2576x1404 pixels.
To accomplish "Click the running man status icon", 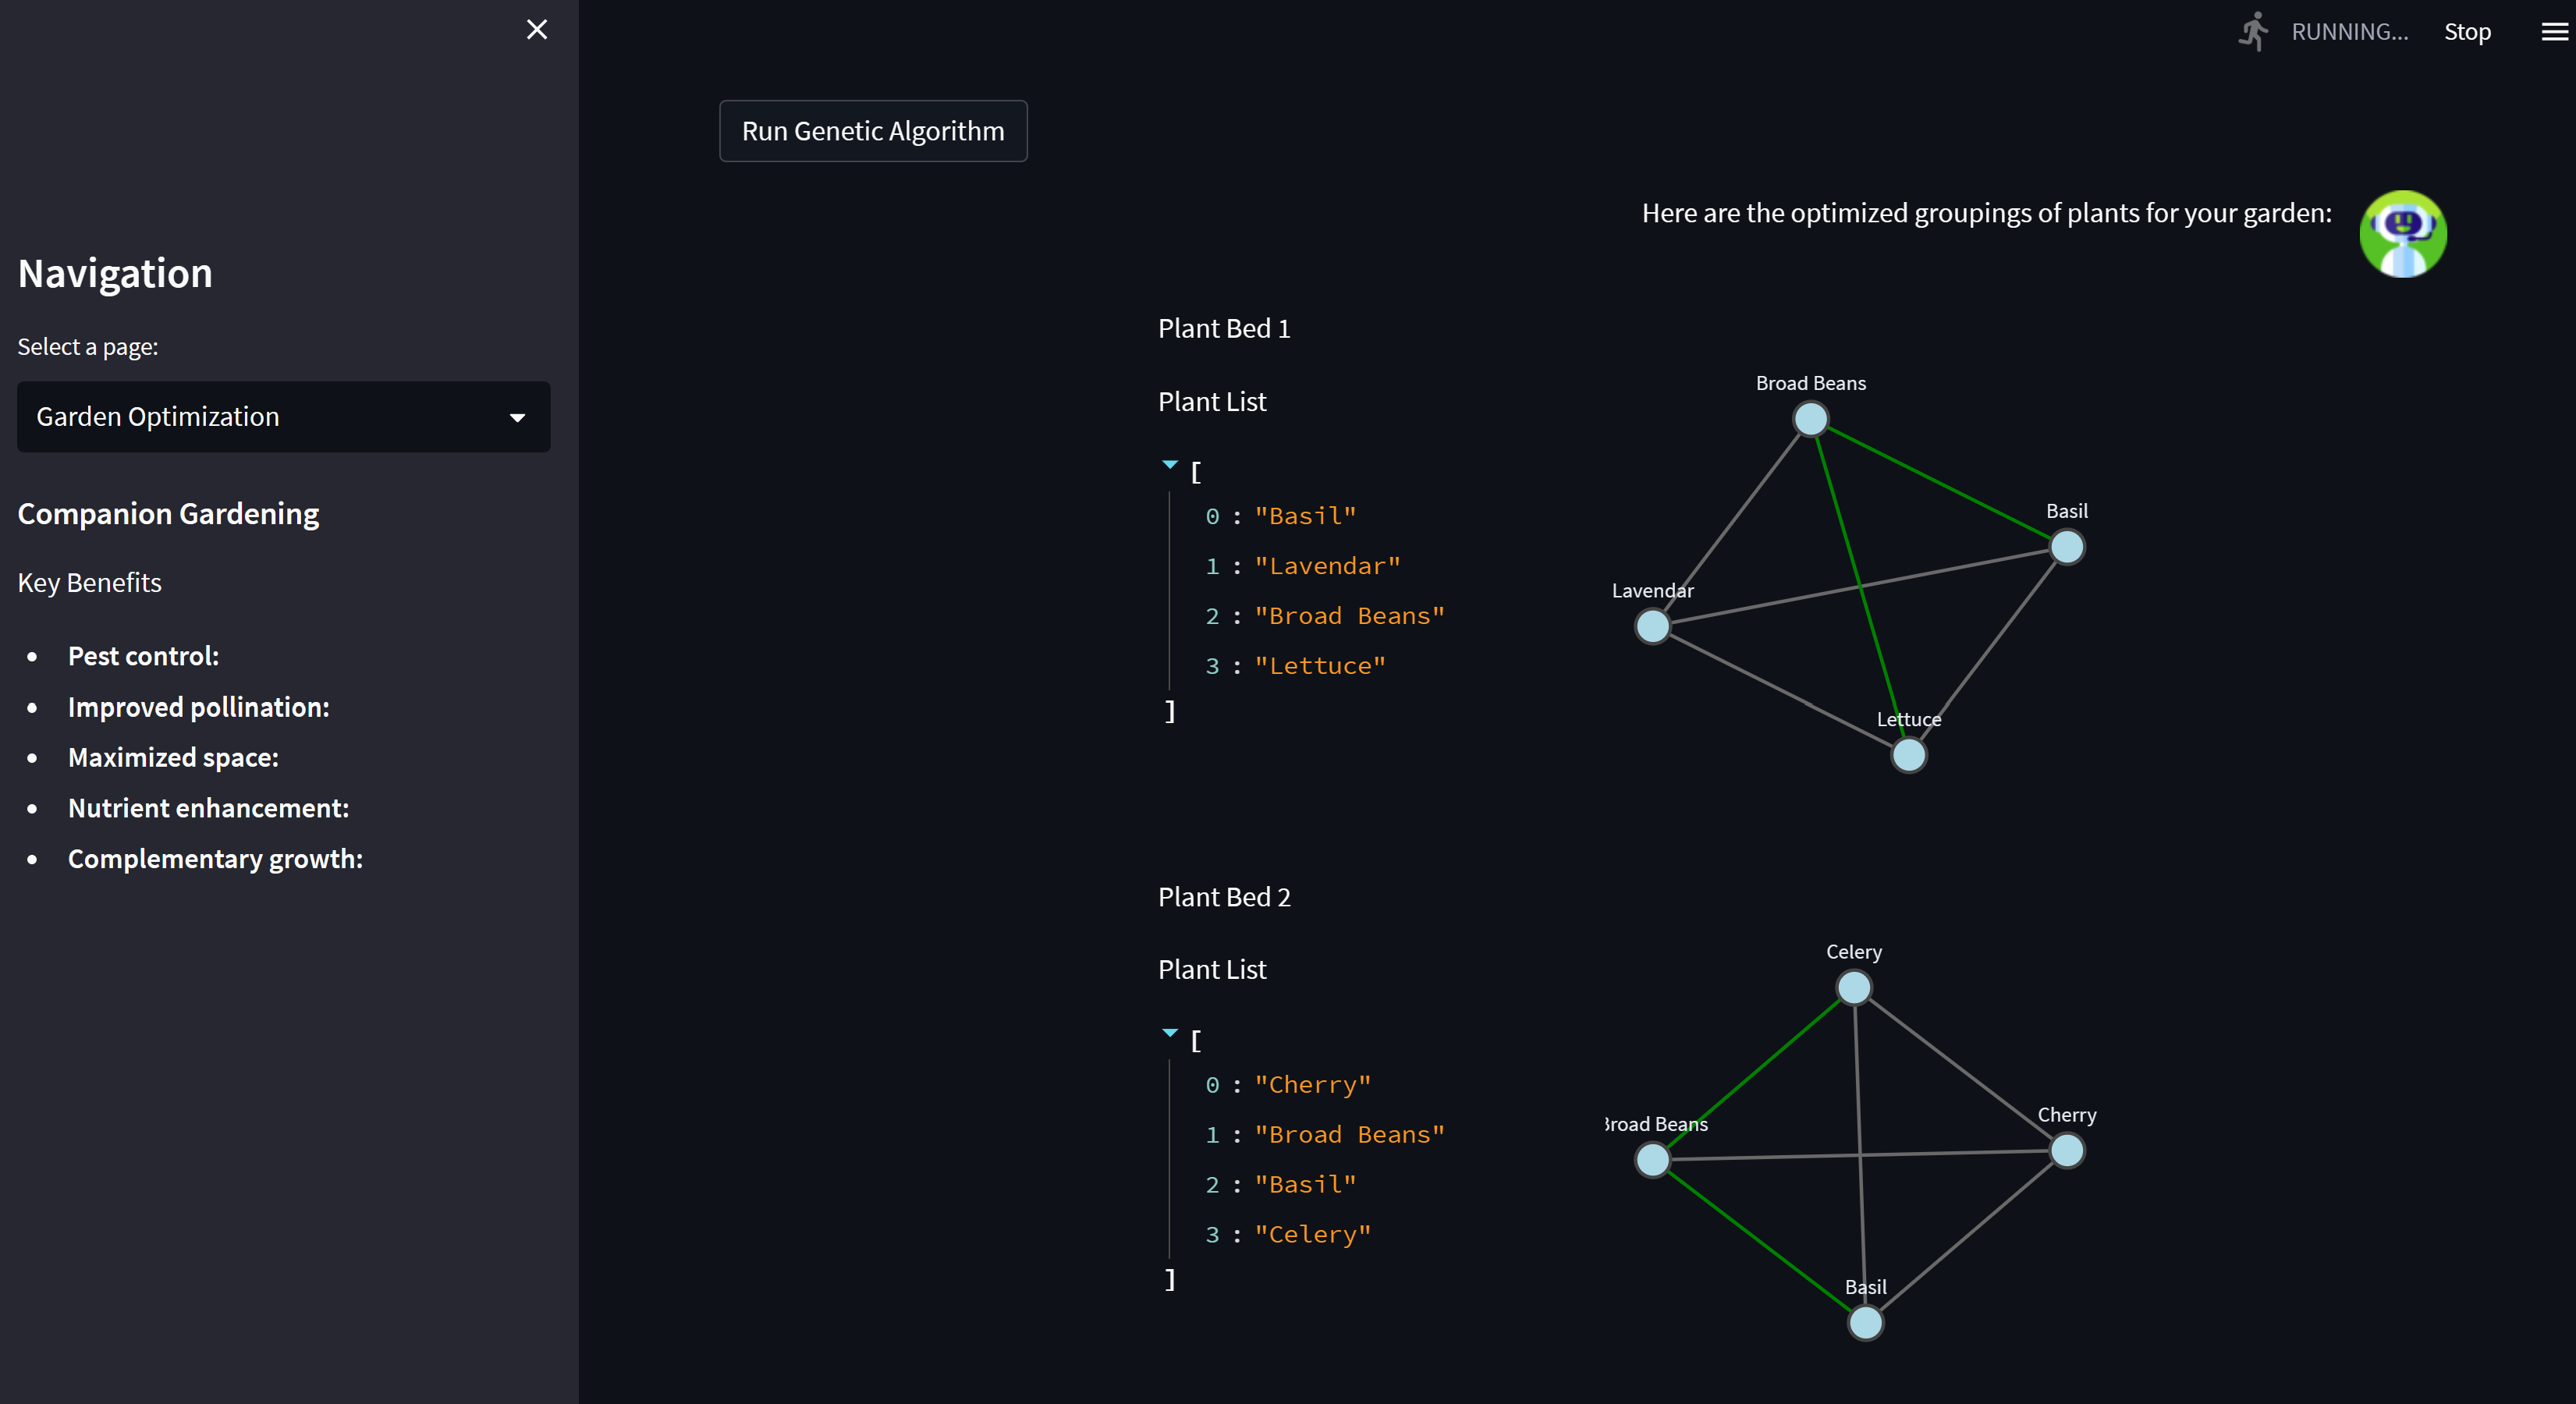I will 2253,32.
